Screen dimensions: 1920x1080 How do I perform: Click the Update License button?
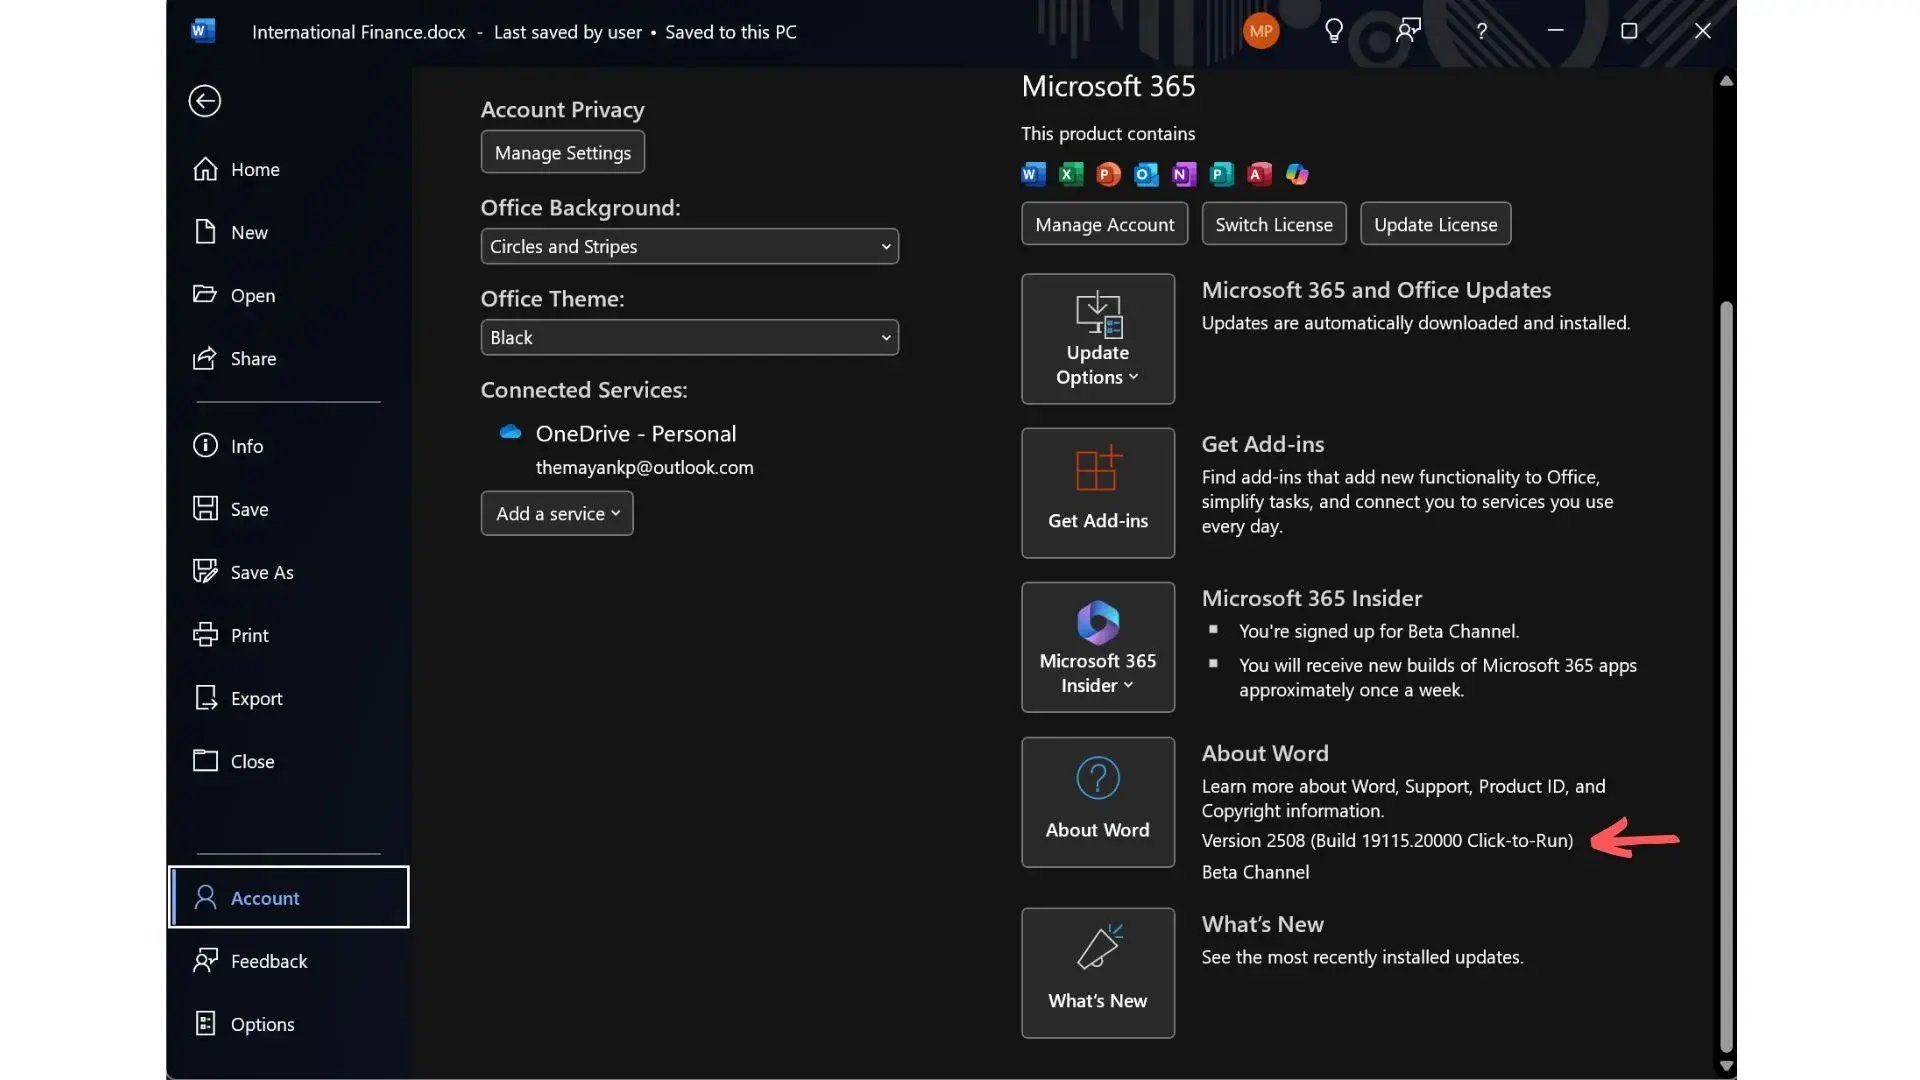tap(1435, 224)
